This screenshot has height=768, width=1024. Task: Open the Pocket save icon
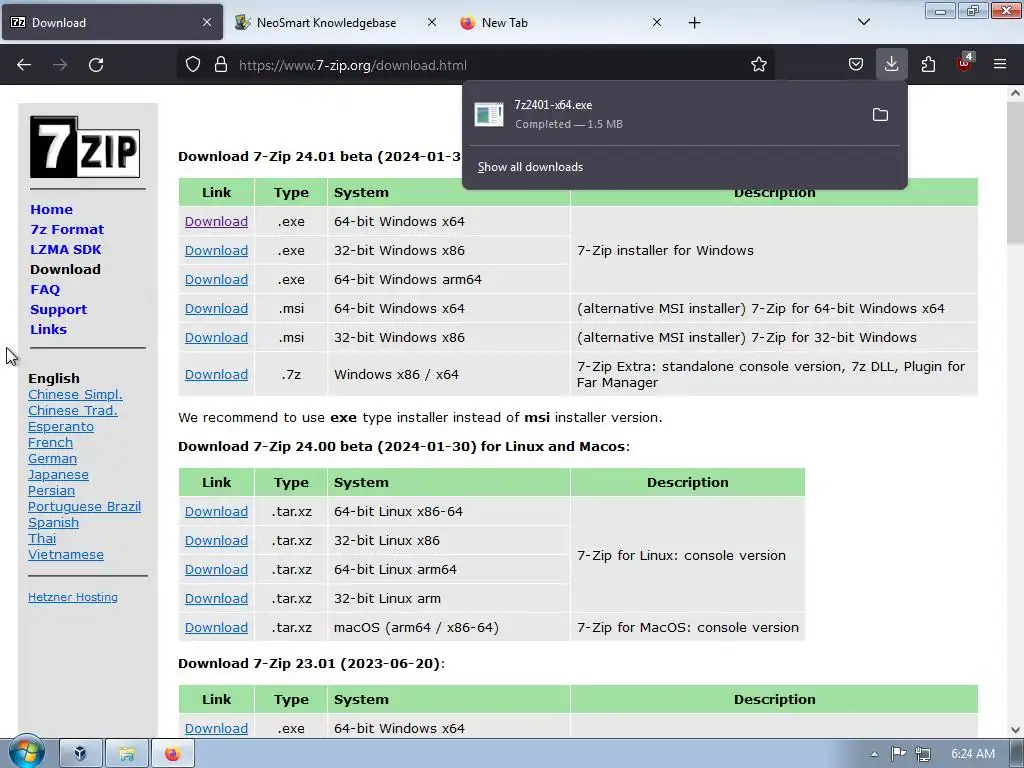click(x=856, y=65)
